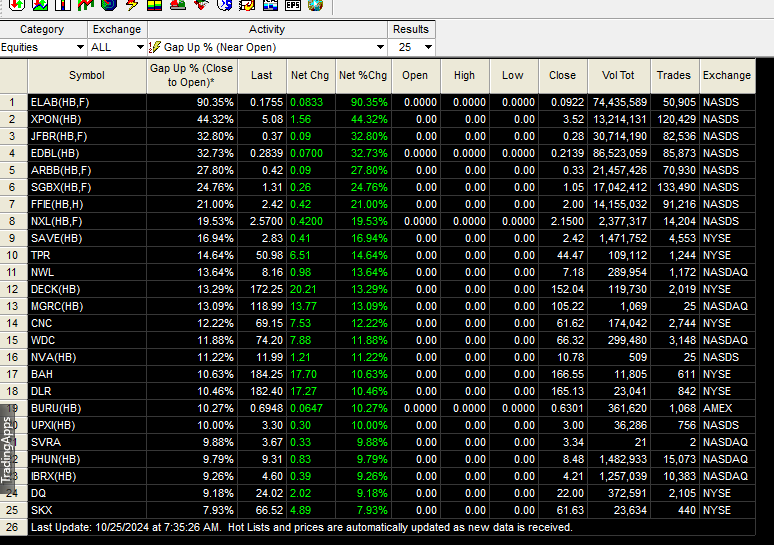Click the blue and white shield icon
Image resolution: width=774 pixels, height=545 pixels.
coord(224,5)
